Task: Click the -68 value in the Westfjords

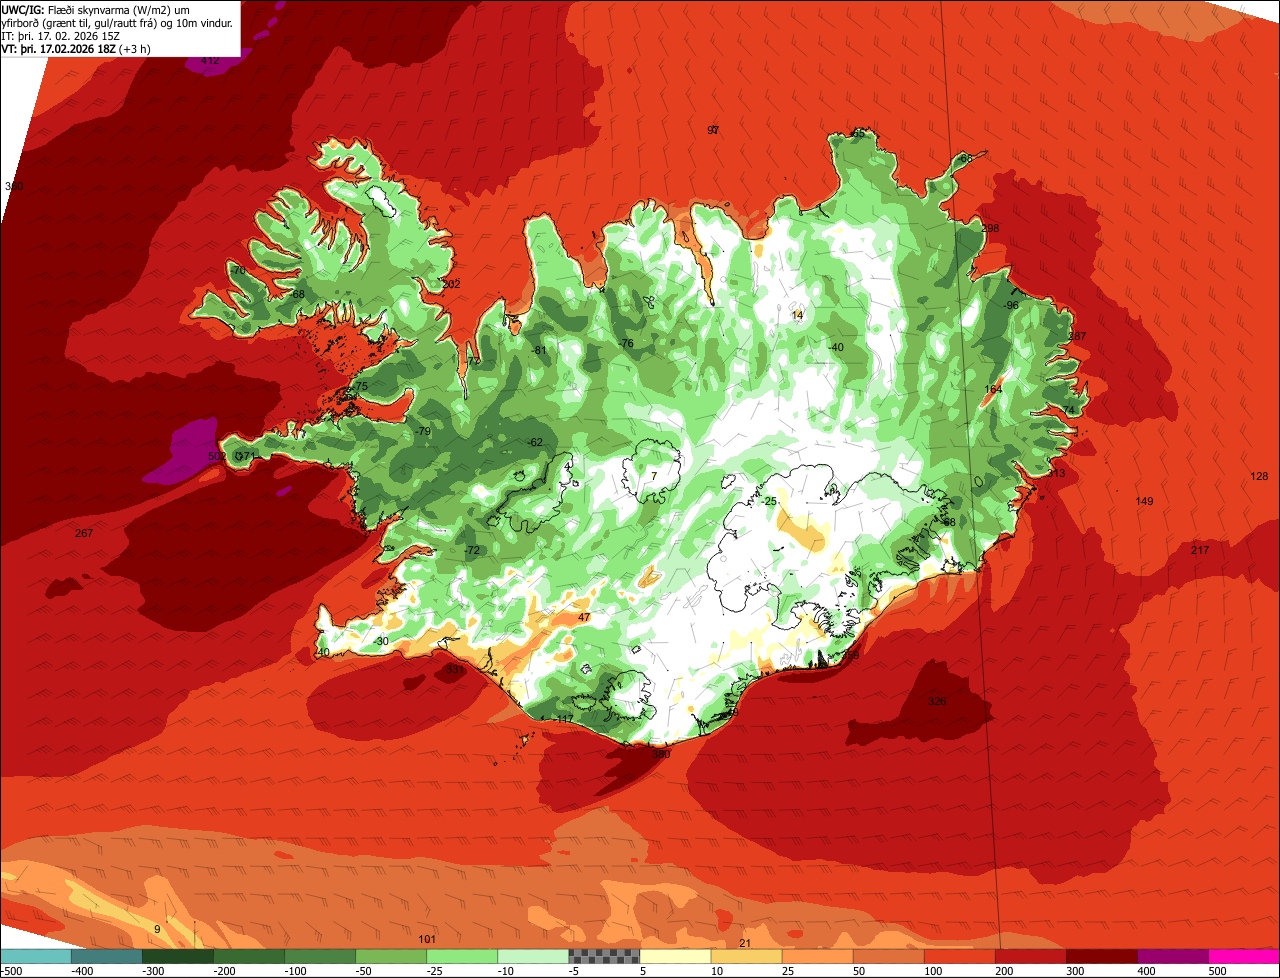Action: (x=297, y=294)
